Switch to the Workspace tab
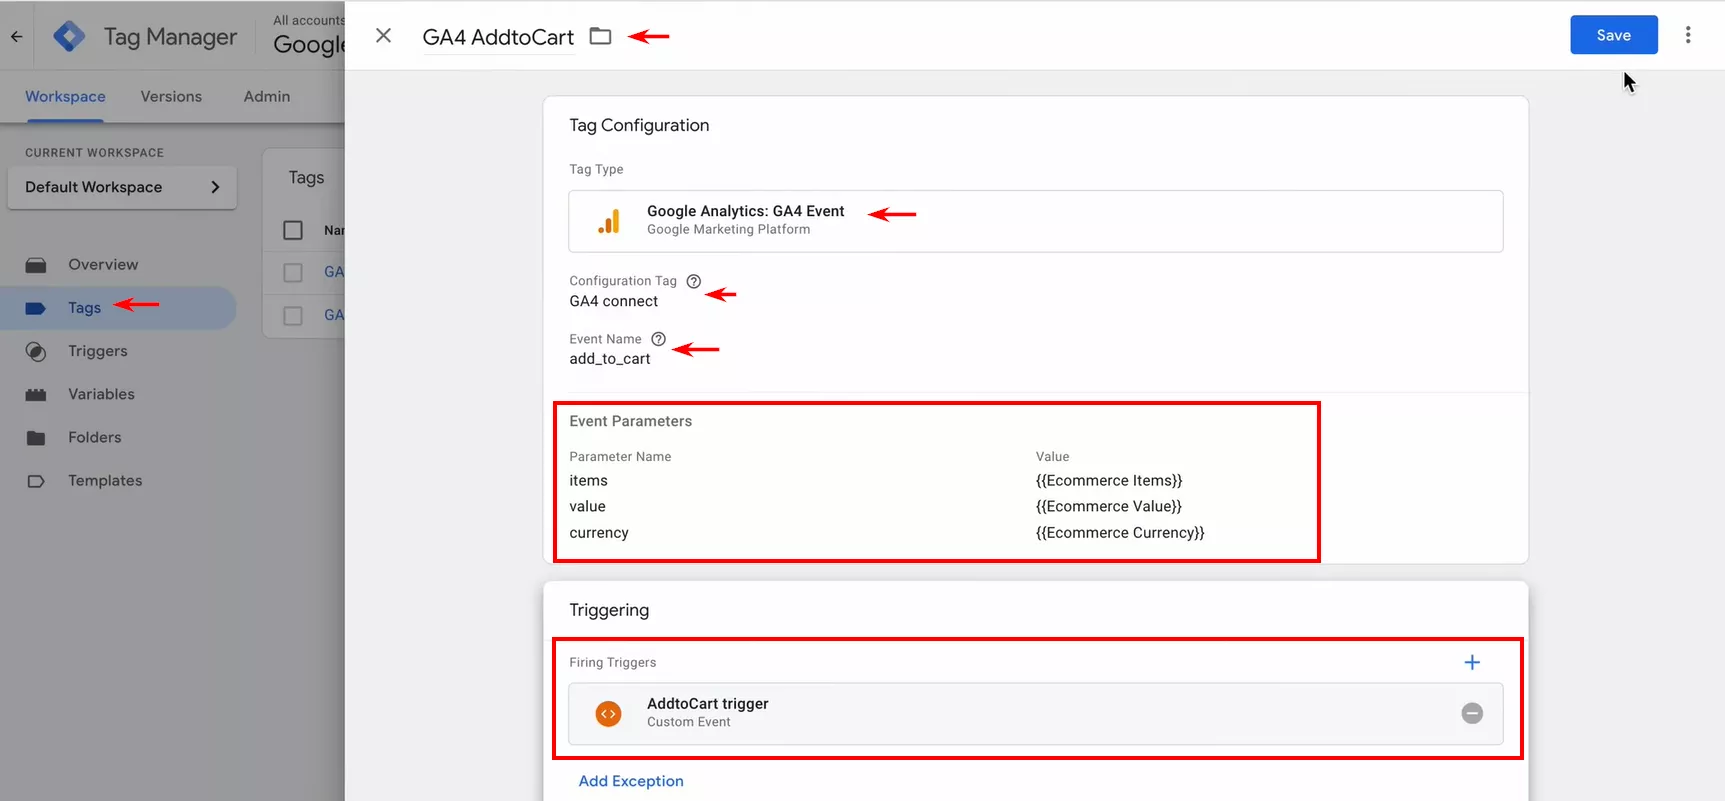Image resolution: width=1725 pixels, height=801 pixels. 65,96
